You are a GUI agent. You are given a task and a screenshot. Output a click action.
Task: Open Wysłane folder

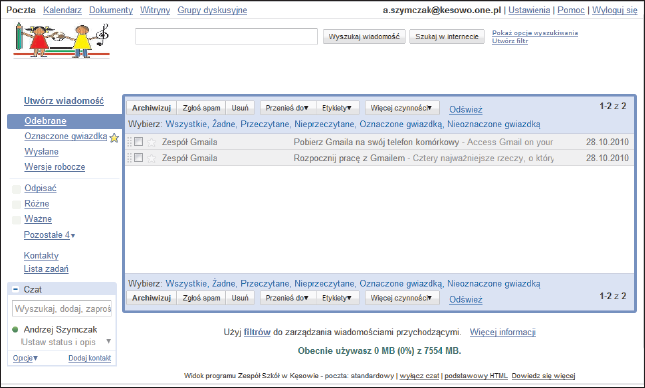(41, 152)
